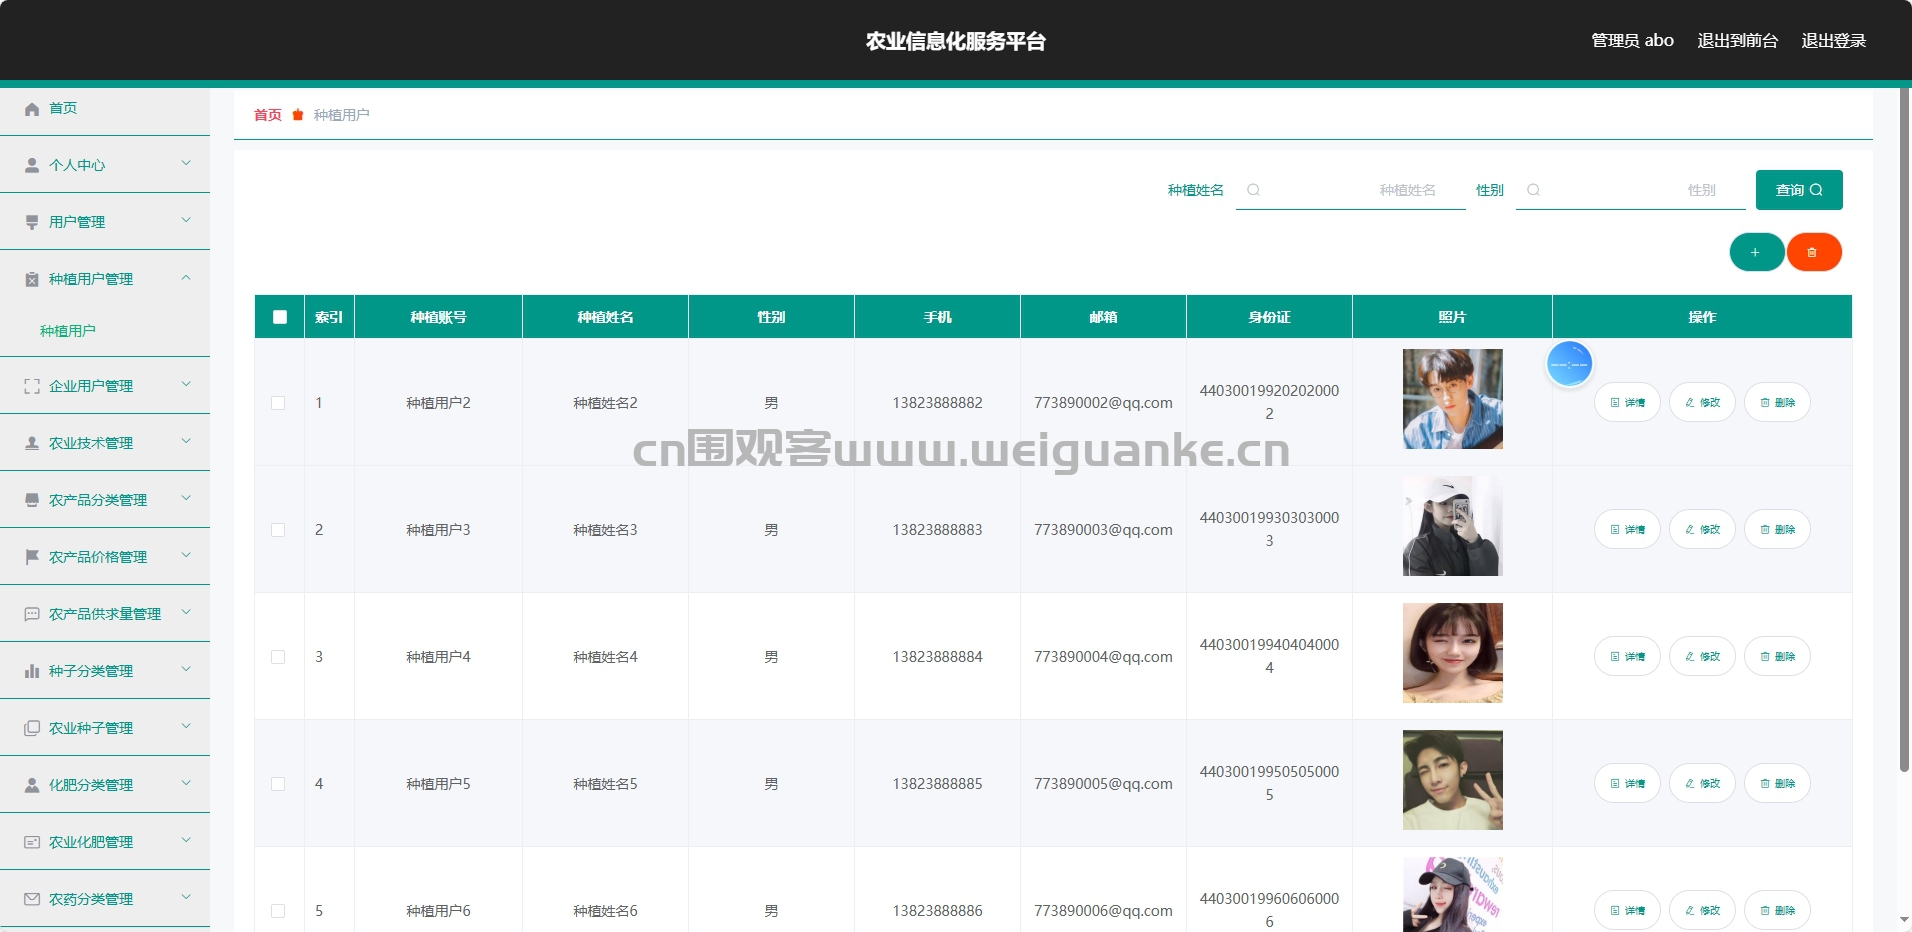Image resolution: width=1912 pixels, height=932 pixels.
Task: Check the row checkbox for 种植用户4
Action: click(278, 657)
